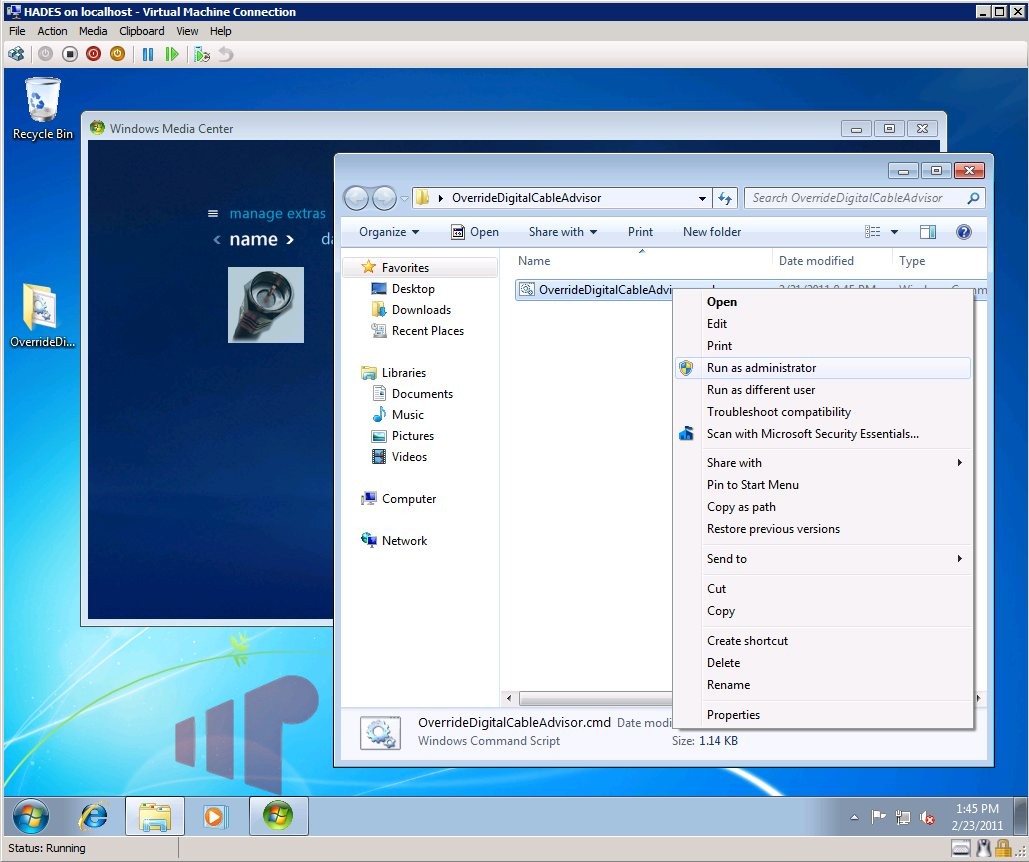Click the red Shut Down VM icon
Screen dimensions: 1029x862
tap(93, 54)
